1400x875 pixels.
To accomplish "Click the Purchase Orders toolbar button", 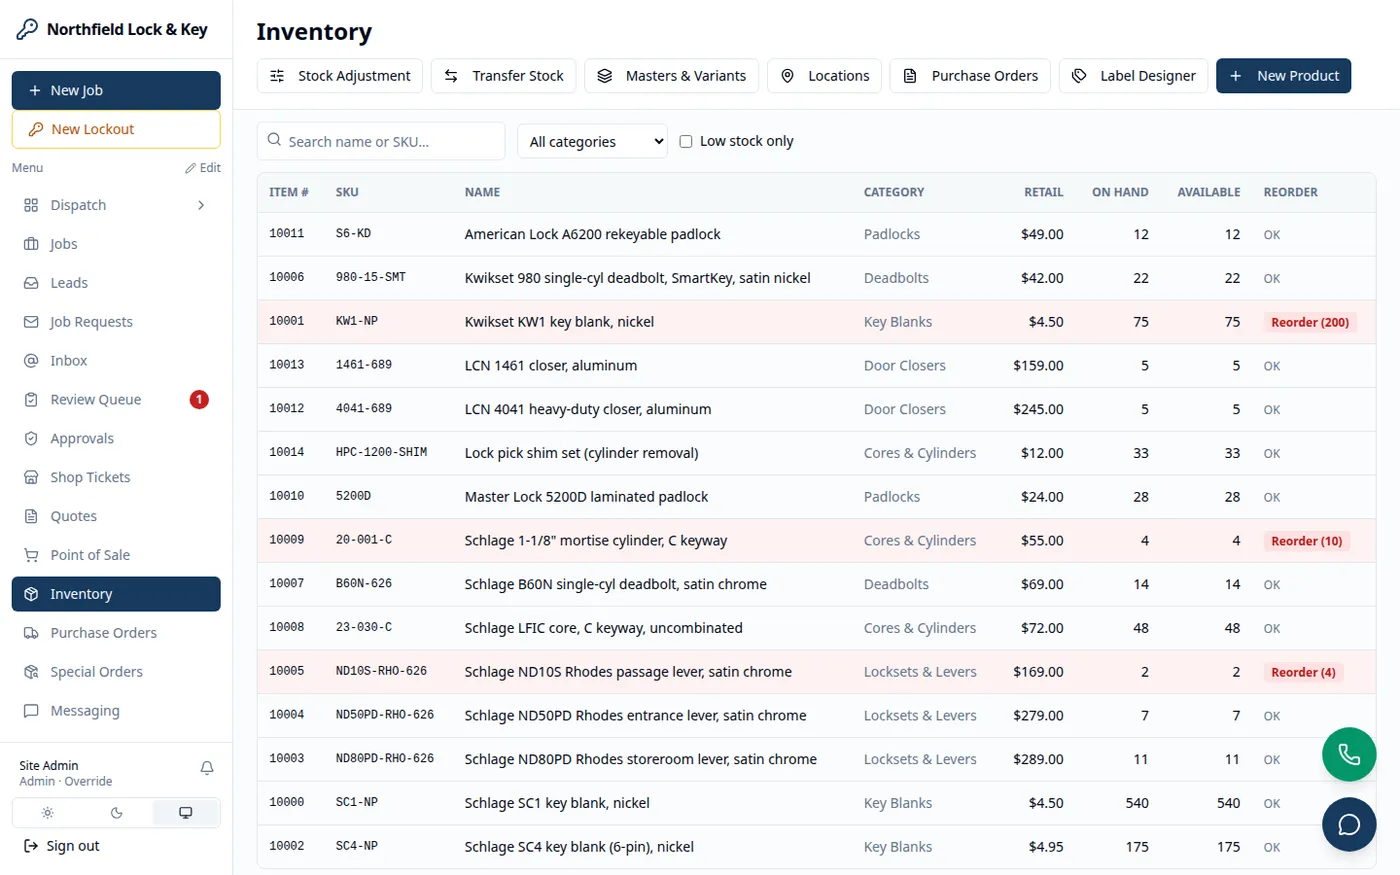I will [x=970, y=76].
